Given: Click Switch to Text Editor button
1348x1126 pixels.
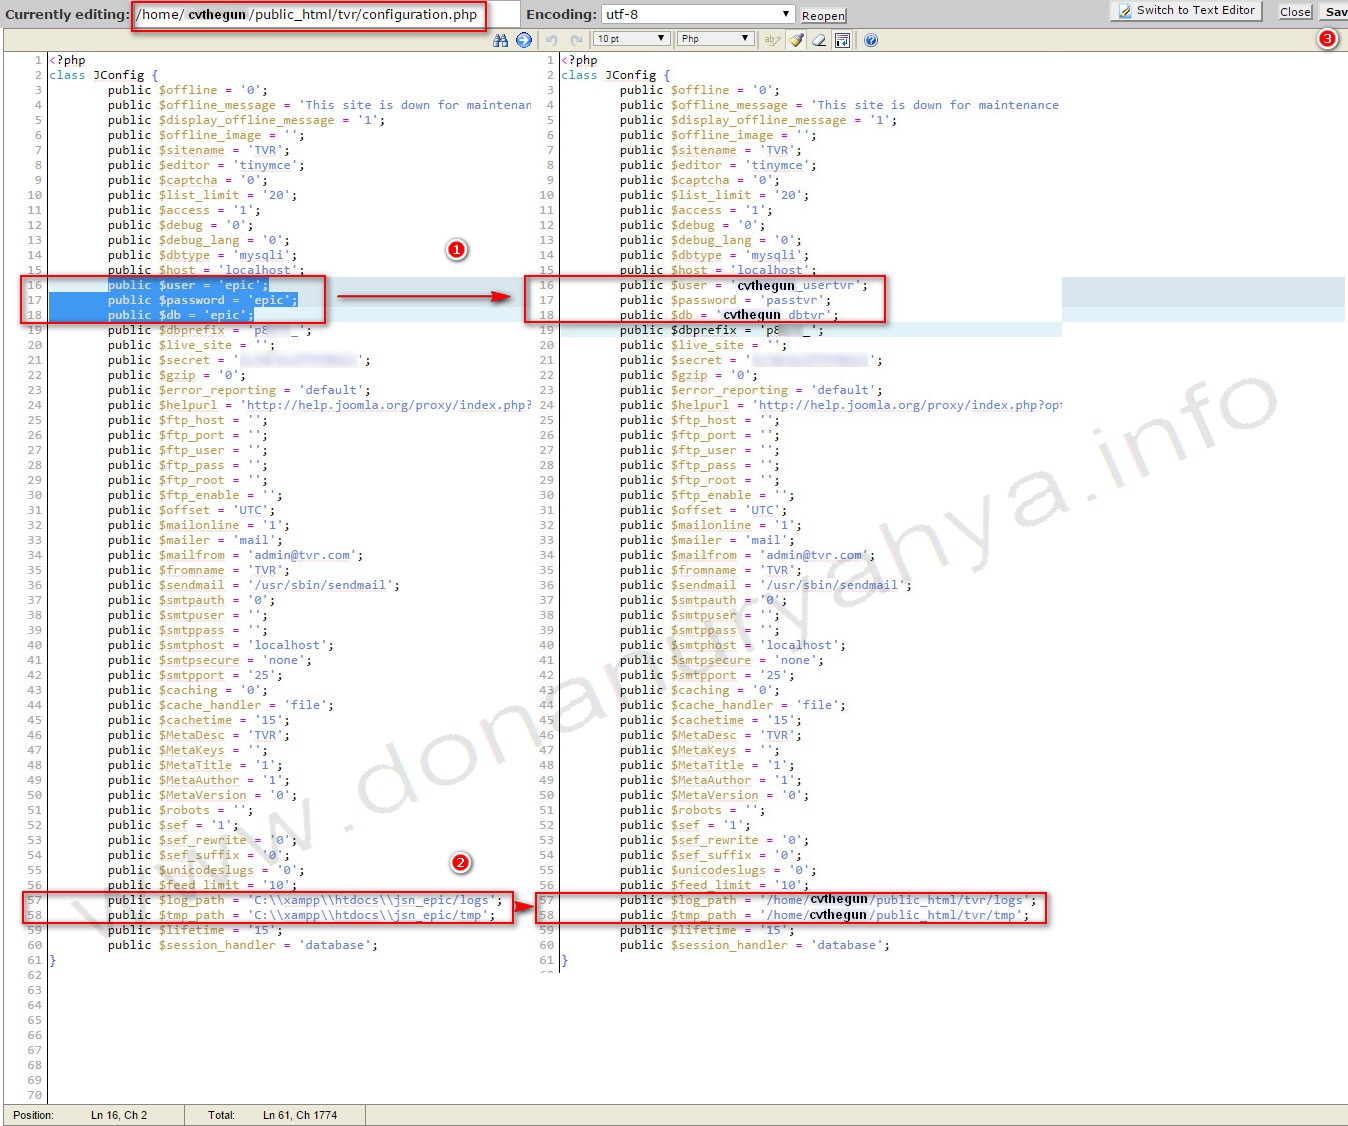Looking at the screenshot, I should pos(1186,10).
